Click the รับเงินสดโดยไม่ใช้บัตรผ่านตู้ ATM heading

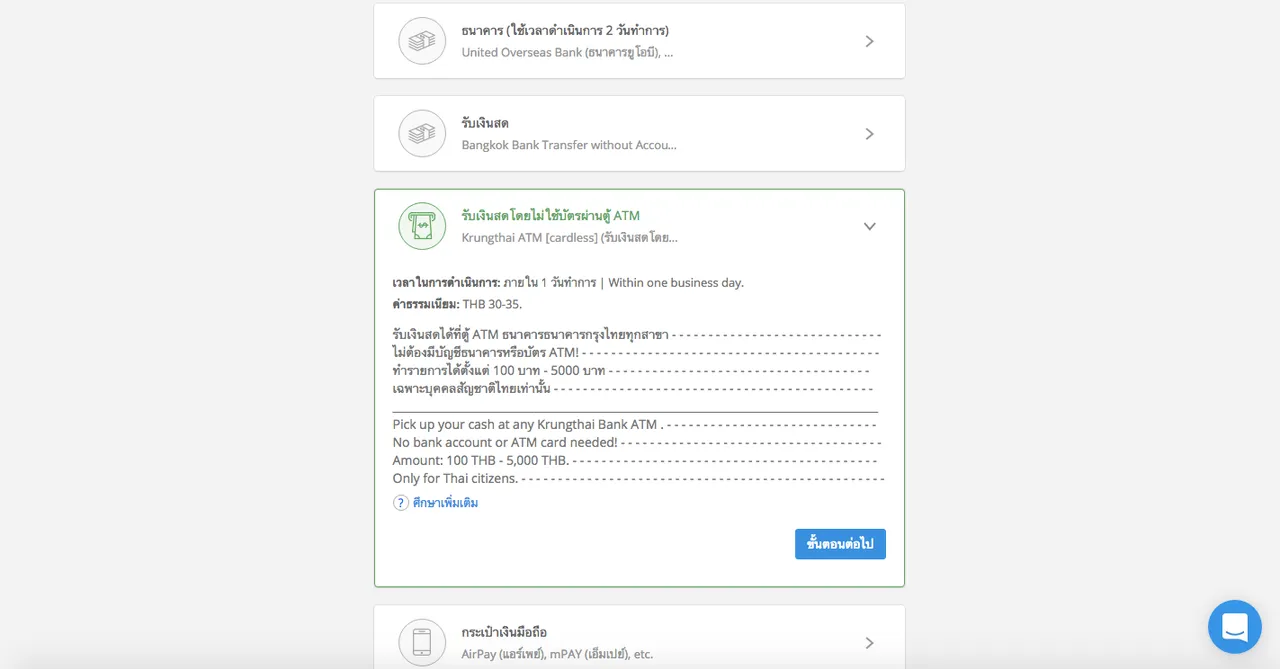[x=550, y=215]
